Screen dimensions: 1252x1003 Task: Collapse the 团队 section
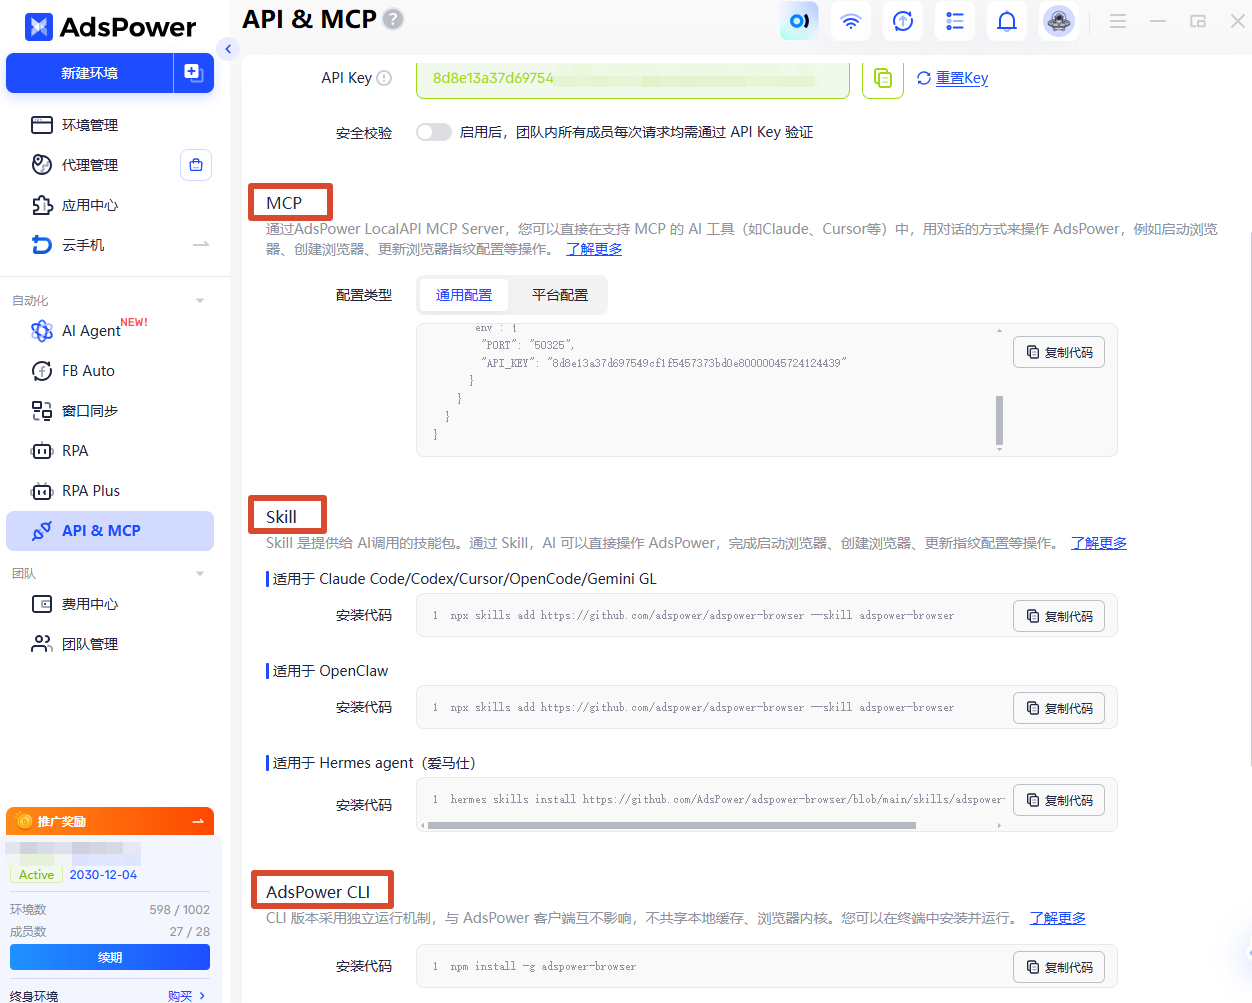click(200, 574)
